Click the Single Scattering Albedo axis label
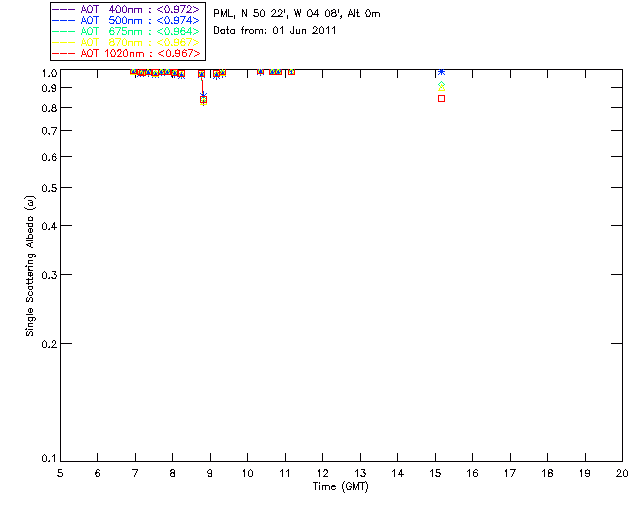Screen dimensions: 640x512 click(30, 266)
